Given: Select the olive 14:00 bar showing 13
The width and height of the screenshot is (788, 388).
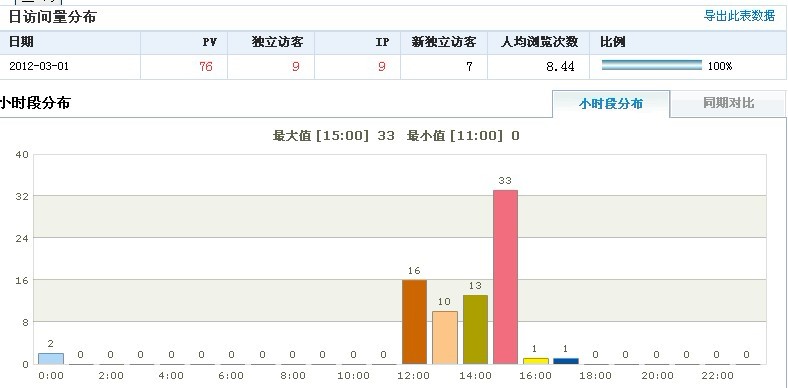Looking at the screenshot, I should pos(475,329).
